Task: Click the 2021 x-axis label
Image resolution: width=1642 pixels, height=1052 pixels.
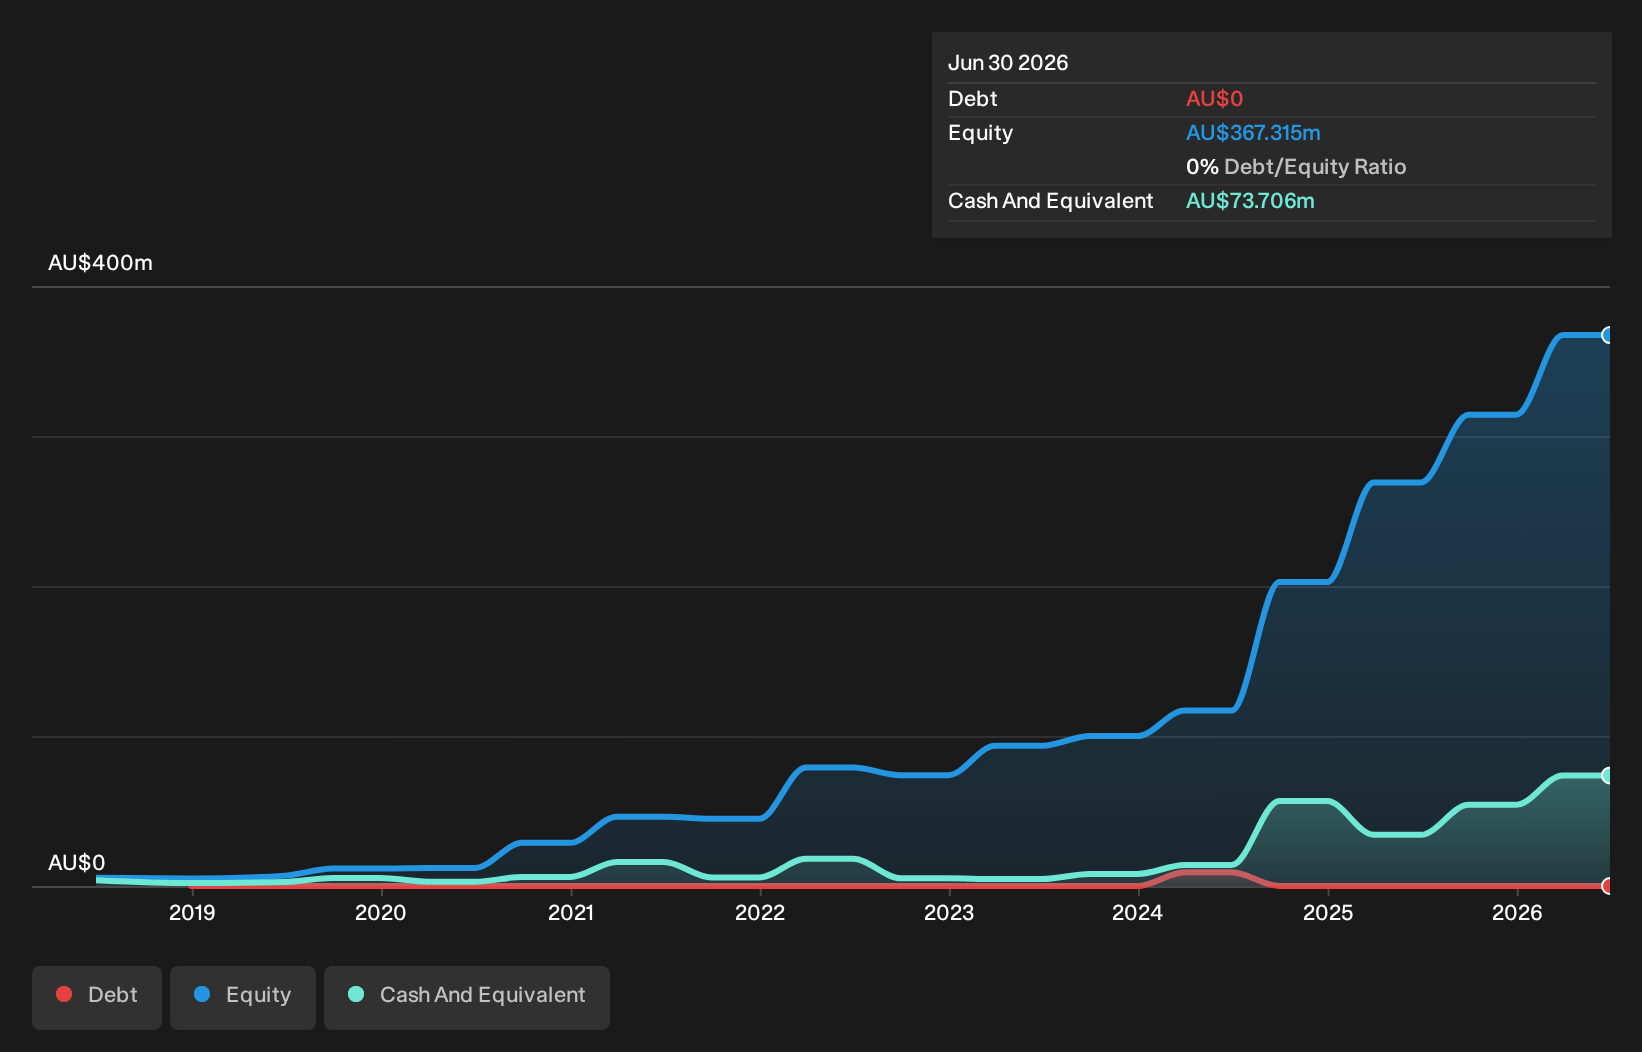Action: (x=571, y=912)
